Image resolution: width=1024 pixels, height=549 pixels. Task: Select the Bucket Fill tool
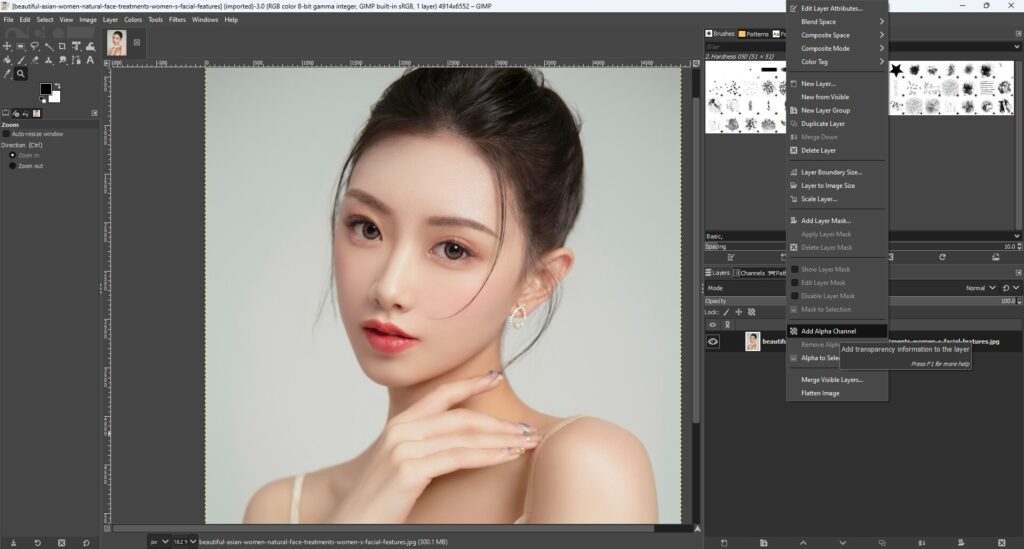[x=7, y=59]
